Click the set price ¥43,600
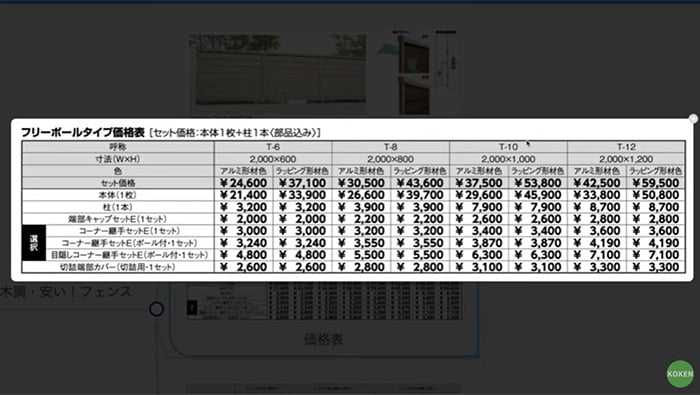The width and height of the screenshot is (700, 395). [420, 183]
